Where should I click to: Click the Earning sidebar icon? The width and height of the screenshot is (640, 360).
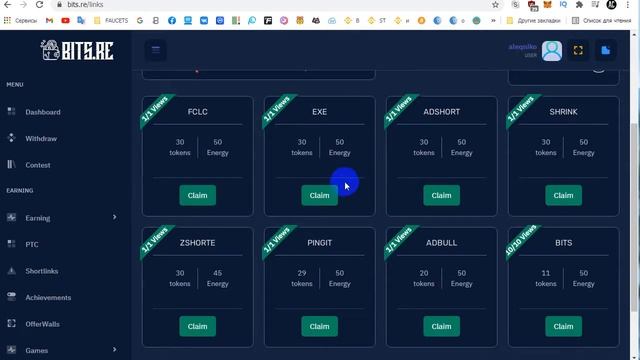coord(11,217)
